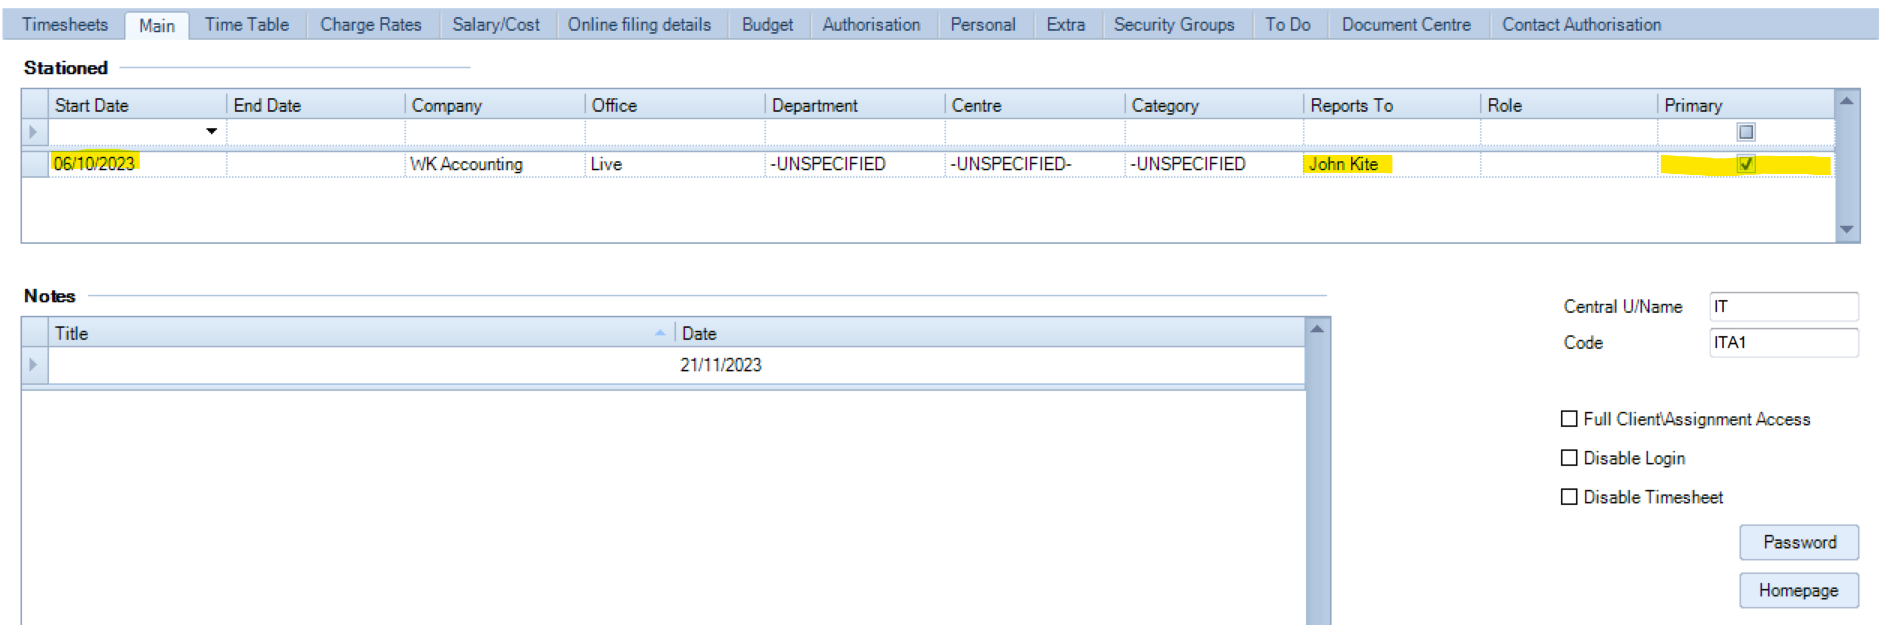
Task: Open Document Centre tab
Action: (x=1407, y=25)
